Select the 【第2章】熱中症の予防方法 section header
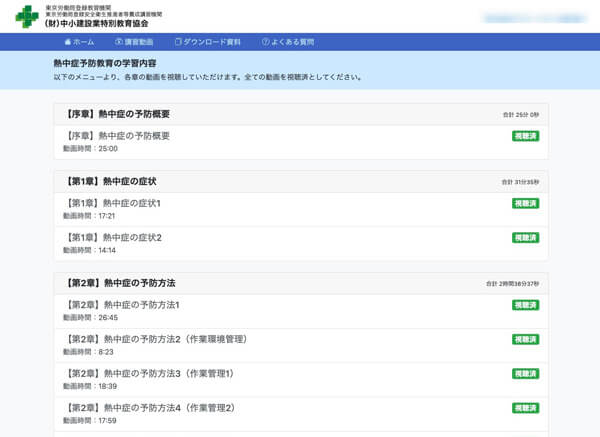This screenshot has height=437, width=600. tap(301, 283)
